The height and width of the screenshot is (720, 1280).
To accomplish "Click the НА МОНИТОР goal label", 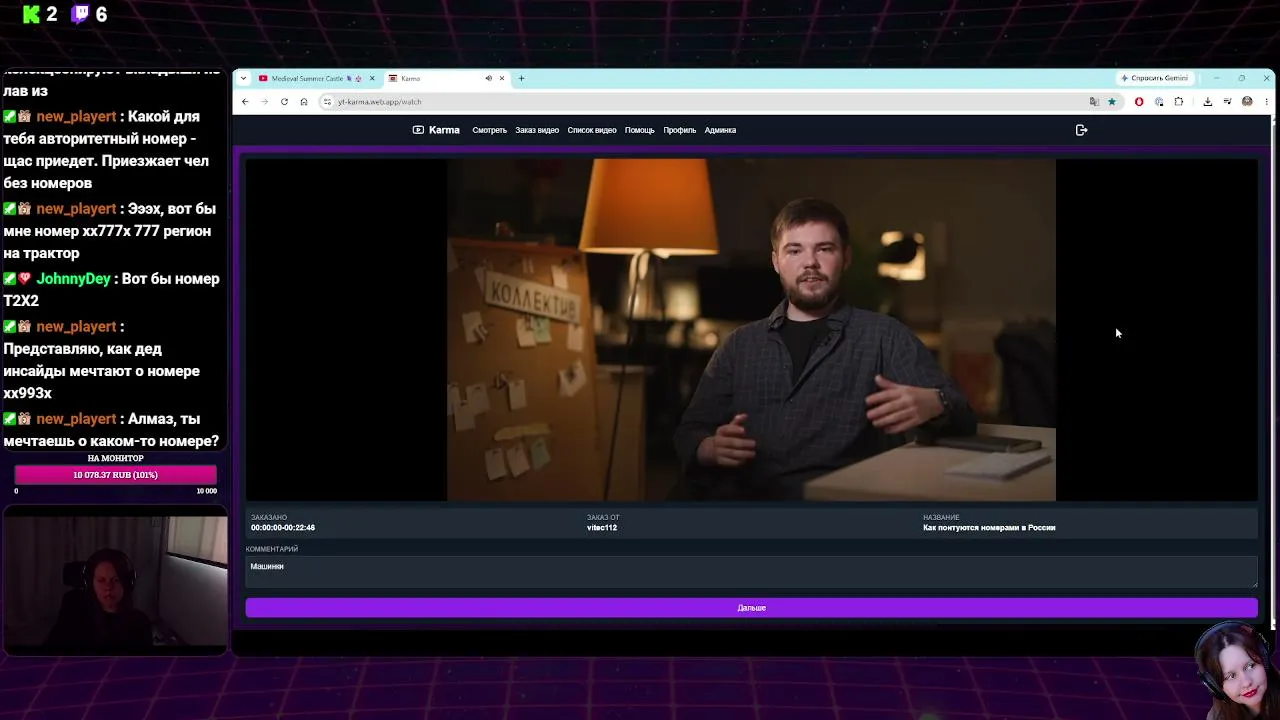I will 116,458.
